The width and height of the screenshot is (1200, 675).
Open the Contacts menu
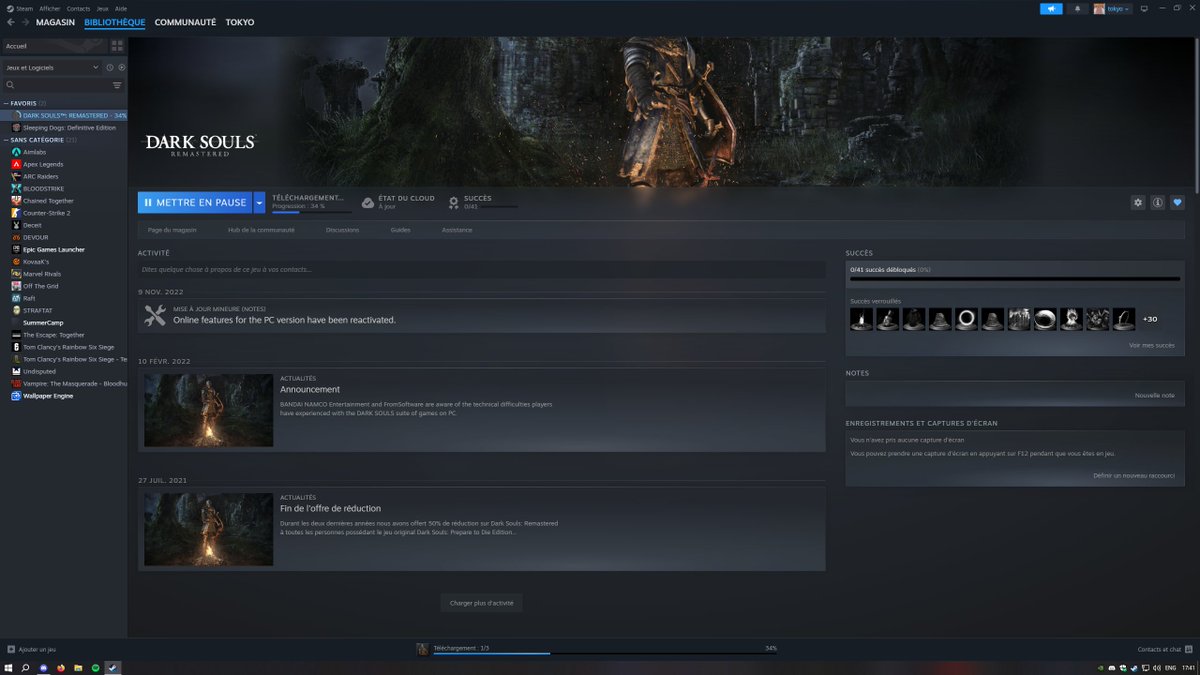(78, 8)
